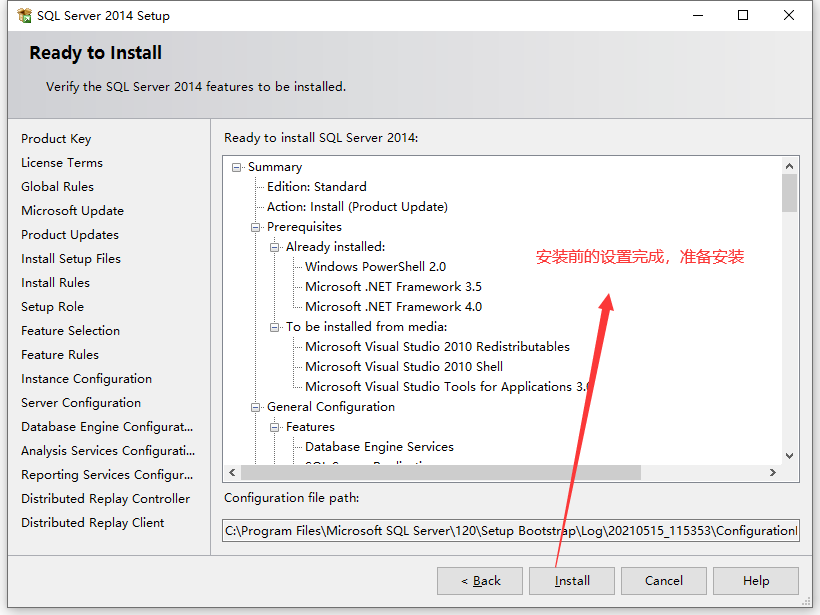Click the Install button

[572, 581]
